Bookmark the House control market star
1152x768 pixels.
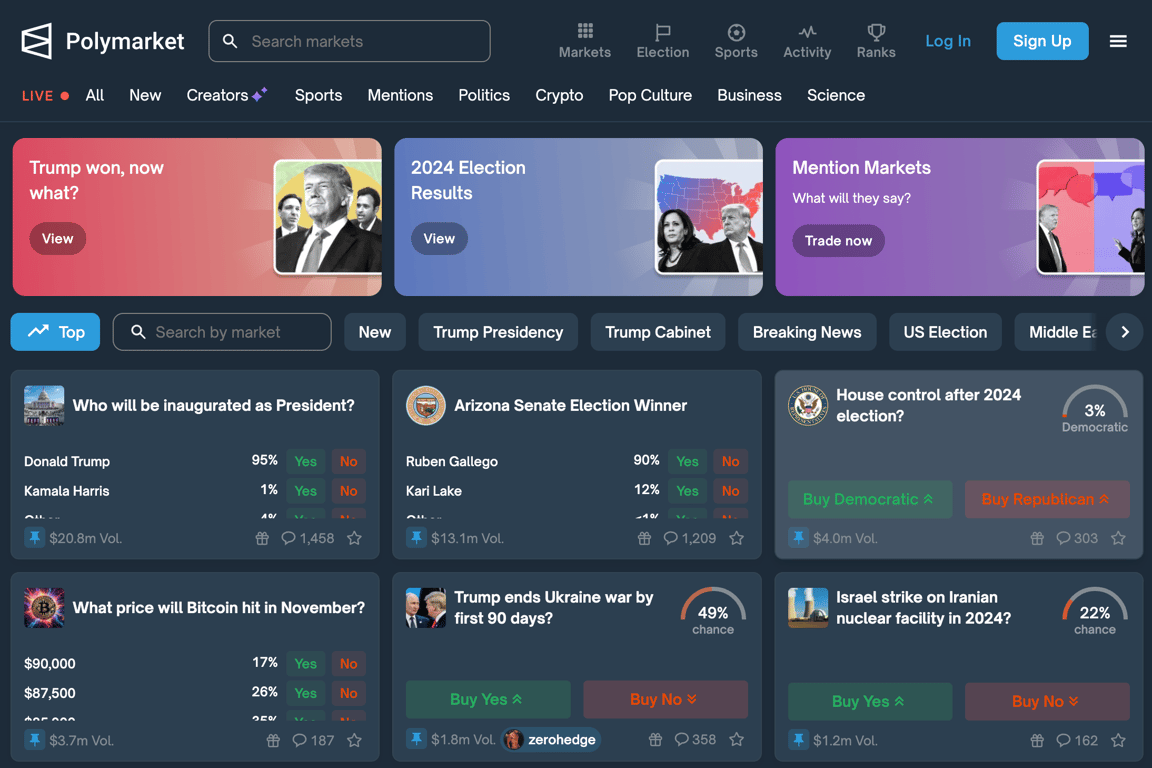tap(1118, 538)
